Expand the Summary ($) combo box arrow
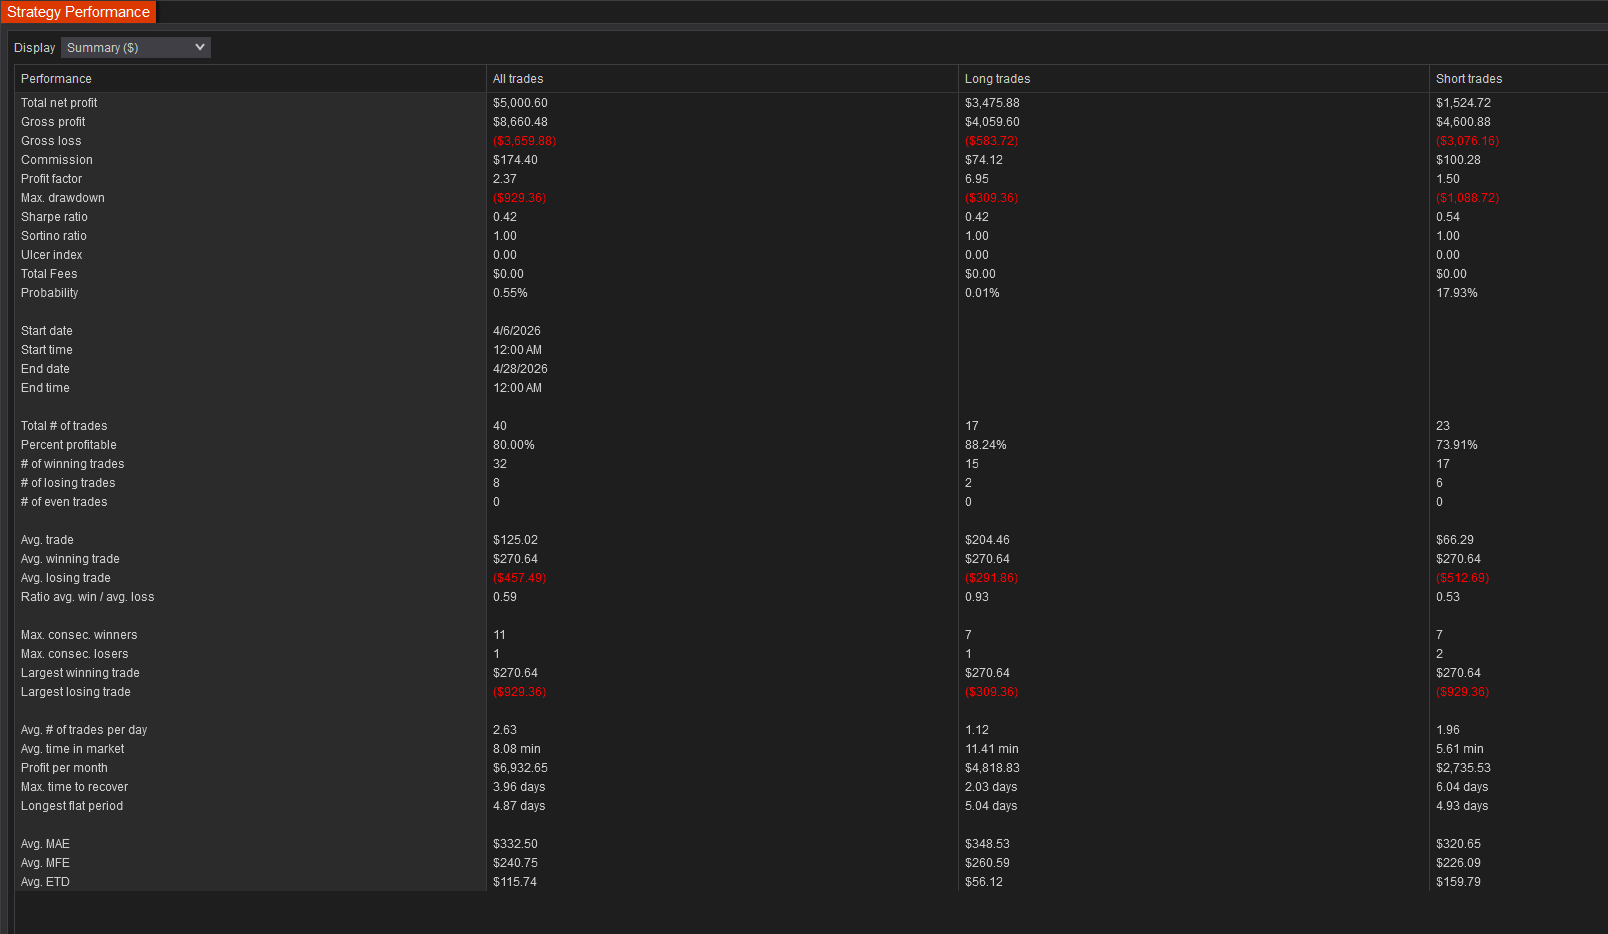The image size is (1608, 934). coord(200,47)
